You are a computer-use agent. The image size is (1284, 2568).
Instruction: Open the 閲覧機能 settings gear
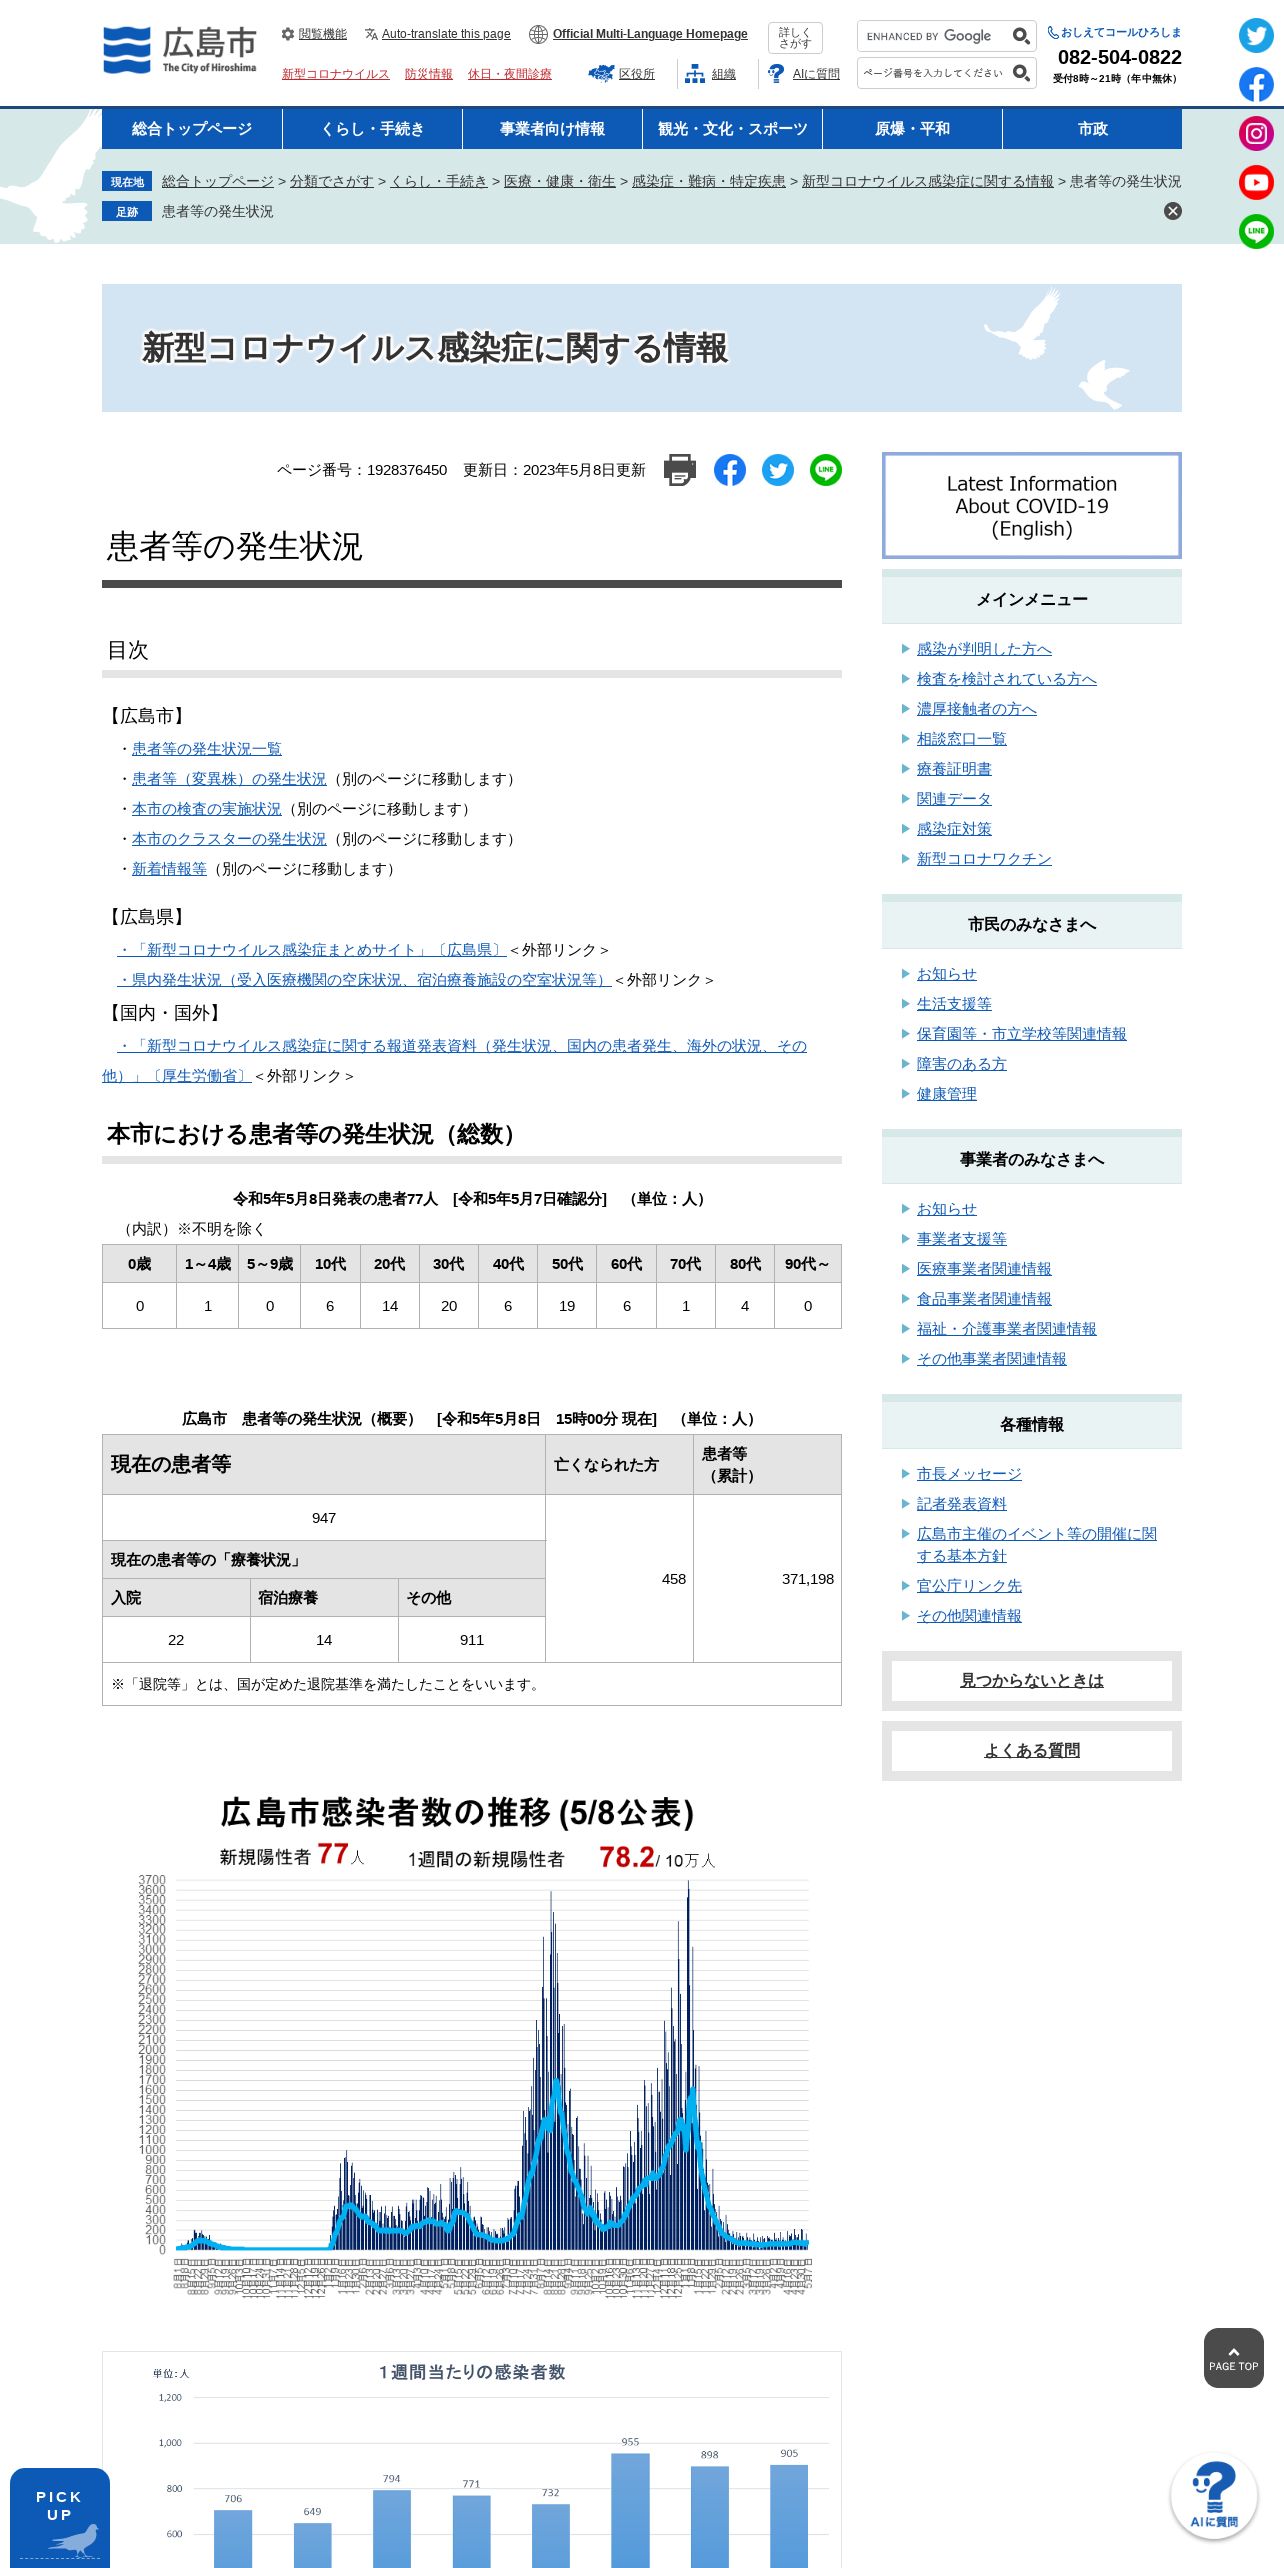314,34
